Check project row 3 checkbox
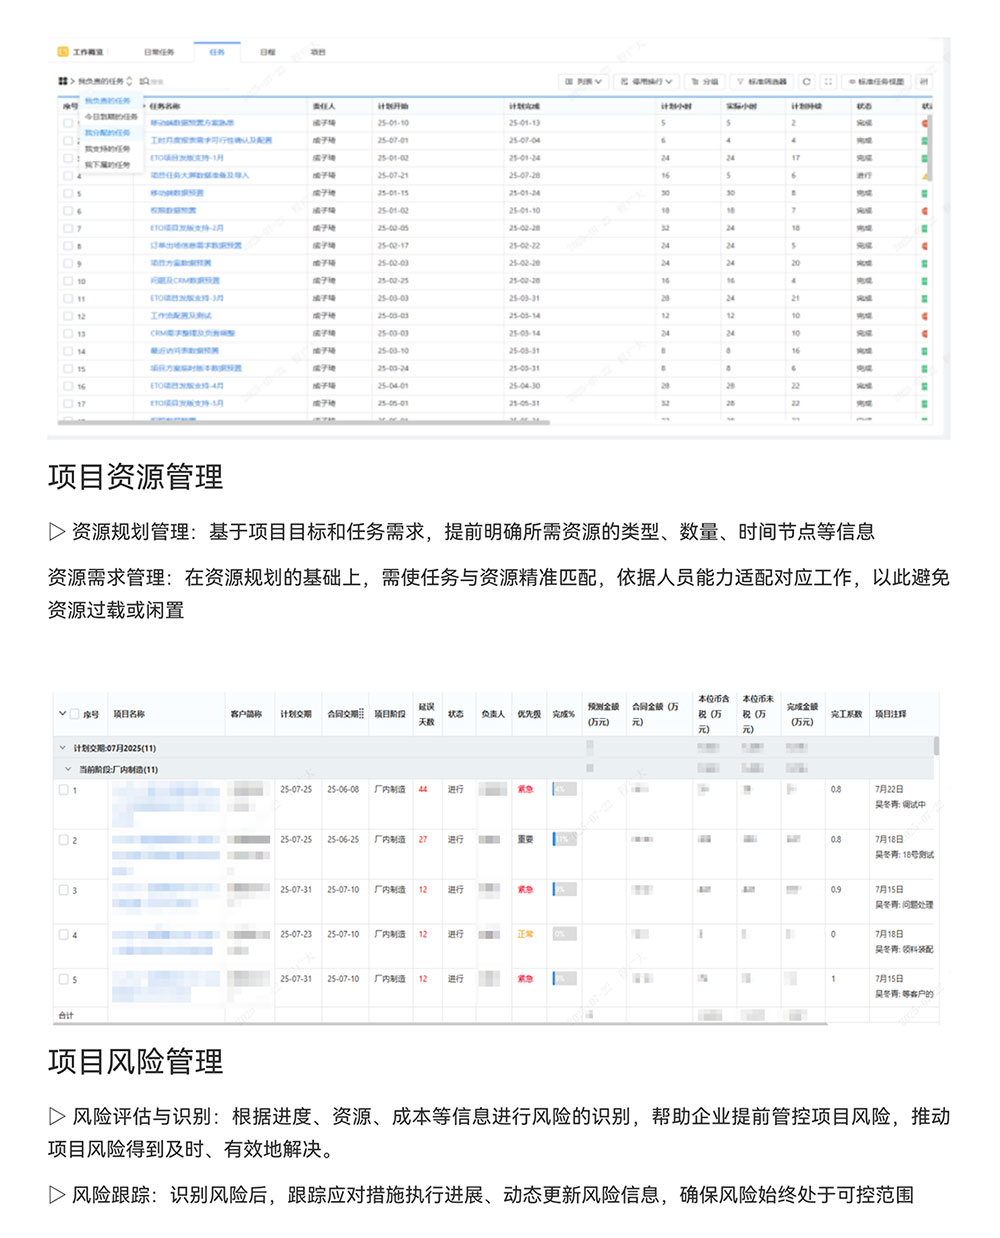The width and height of the screenshot is (1000, 1238). [63, 890]
